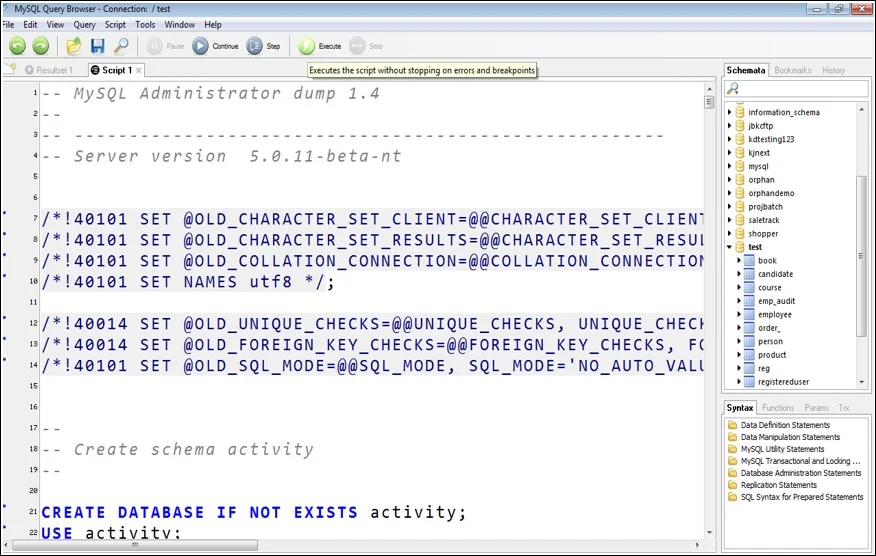Select the book table icon
876x556 pixels.
(x=749, y=260)
